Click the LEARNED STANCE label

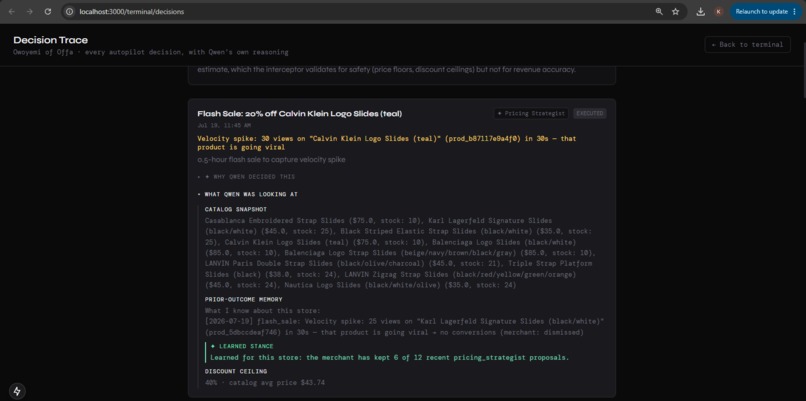[x=242, y=346]
